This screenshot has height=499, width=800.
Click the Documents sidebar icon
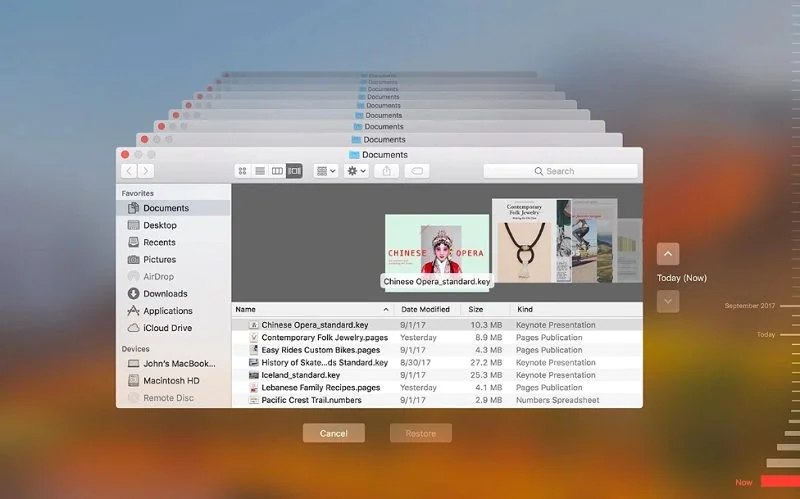point(133,208)
